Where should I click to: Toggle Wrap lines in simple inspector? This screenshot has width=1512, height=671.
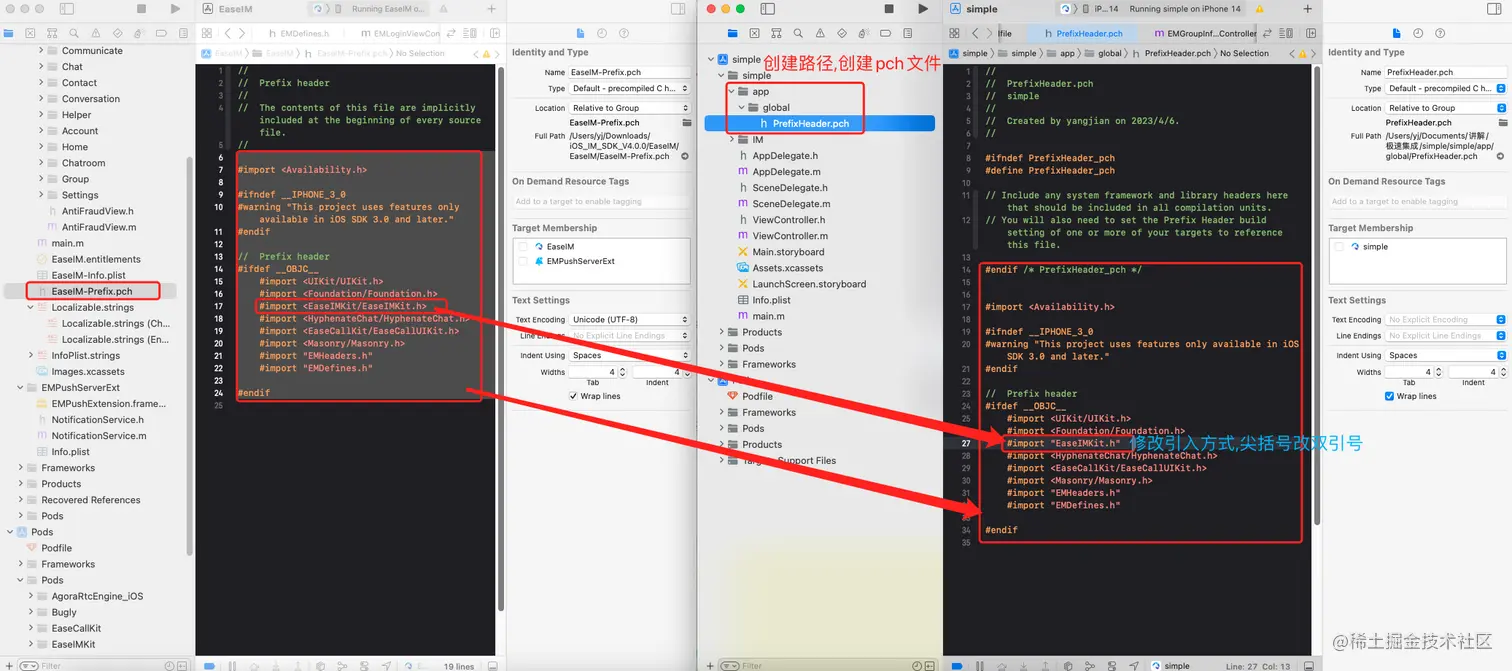click(x=1389, y=396)
